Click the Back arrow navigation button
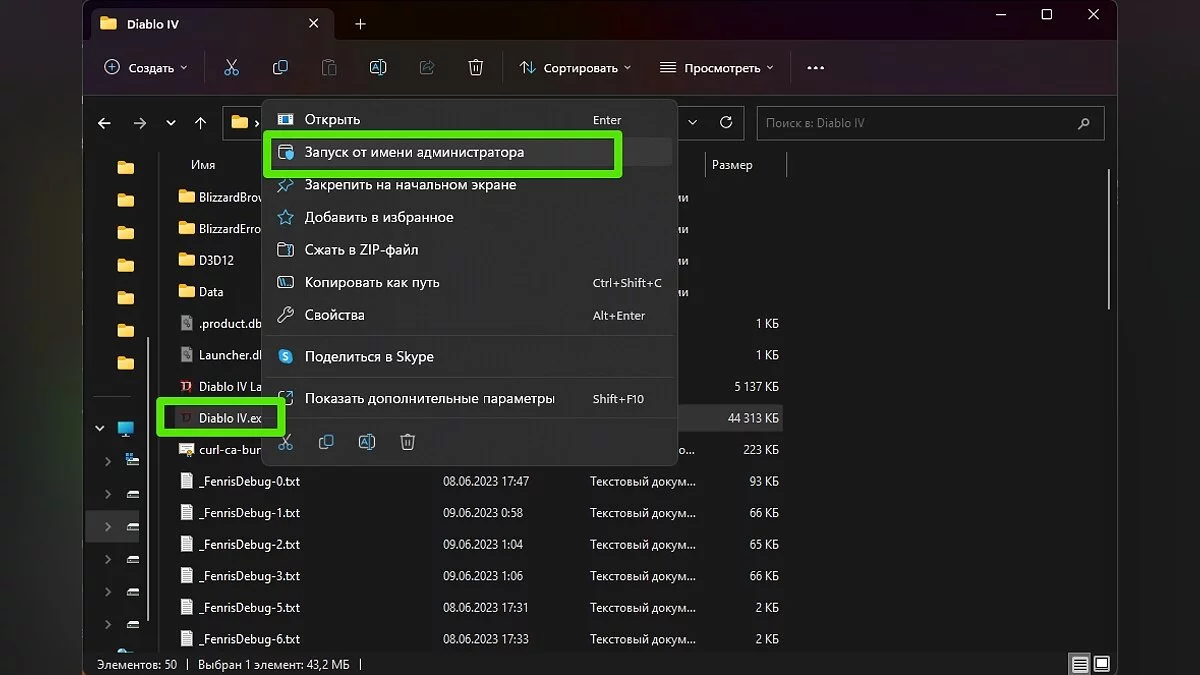Screen dimensions: 1200x675 coord(104,123)
